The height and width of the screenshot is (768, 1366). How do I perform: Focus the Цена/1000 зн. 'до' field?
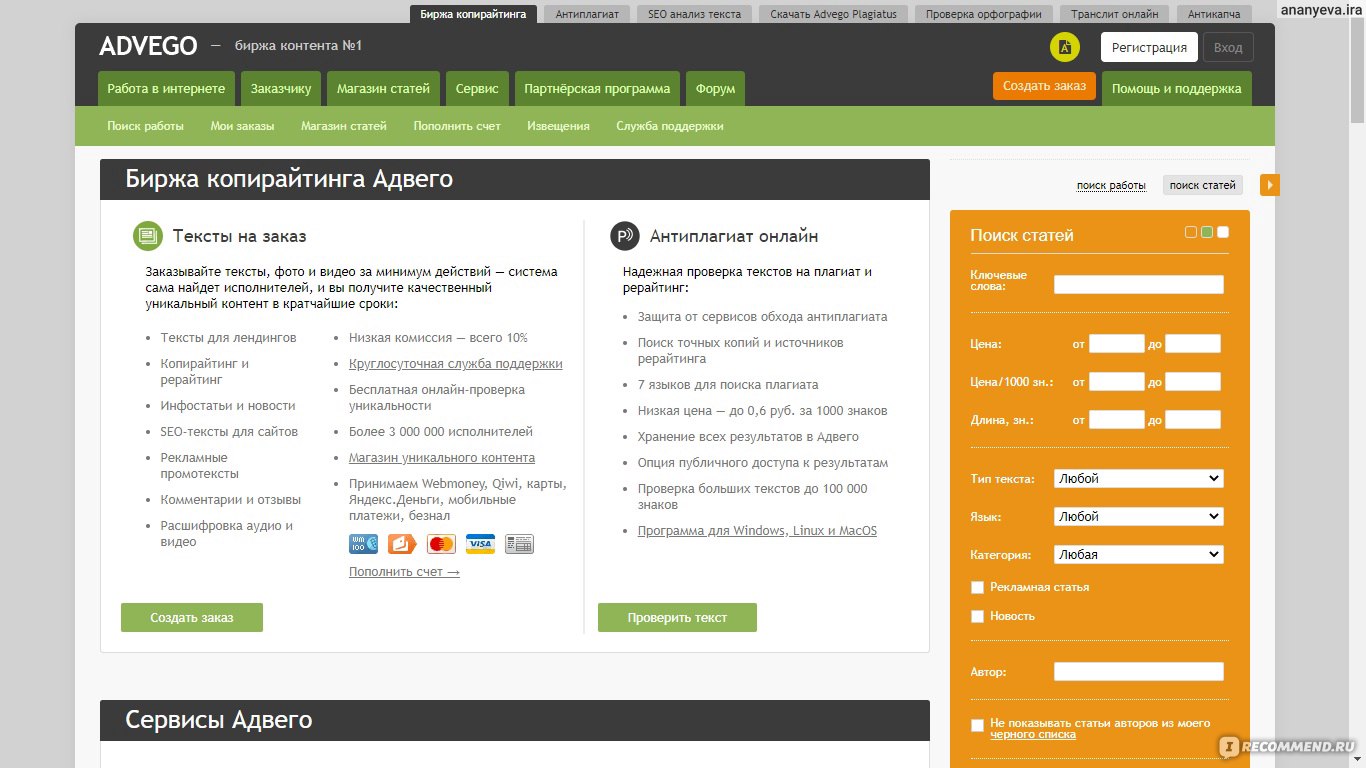[1193, 382]
